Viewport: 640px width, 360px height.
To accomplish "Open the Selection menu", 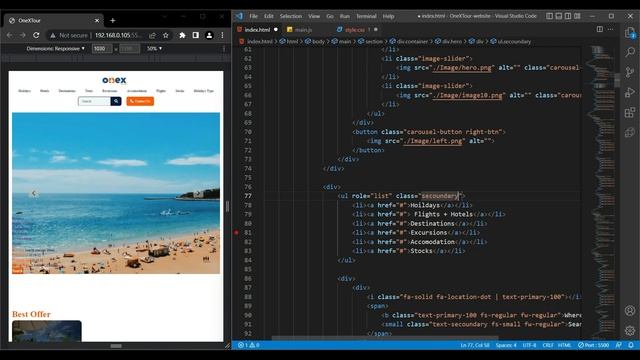I will pyautogui.click(x=291, y=16).
